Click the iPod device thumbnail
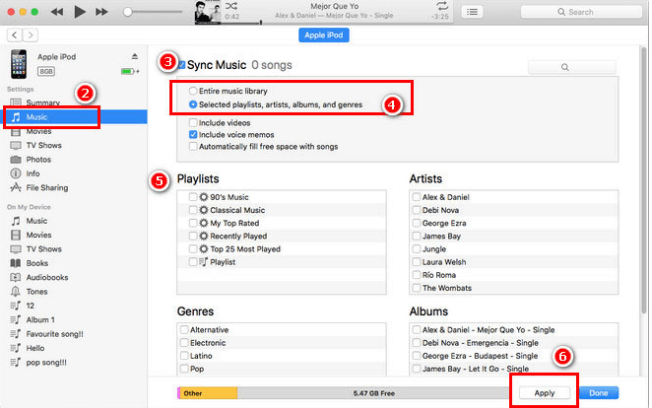The width and height of the screenshot is (652, 408). [19, 64]
